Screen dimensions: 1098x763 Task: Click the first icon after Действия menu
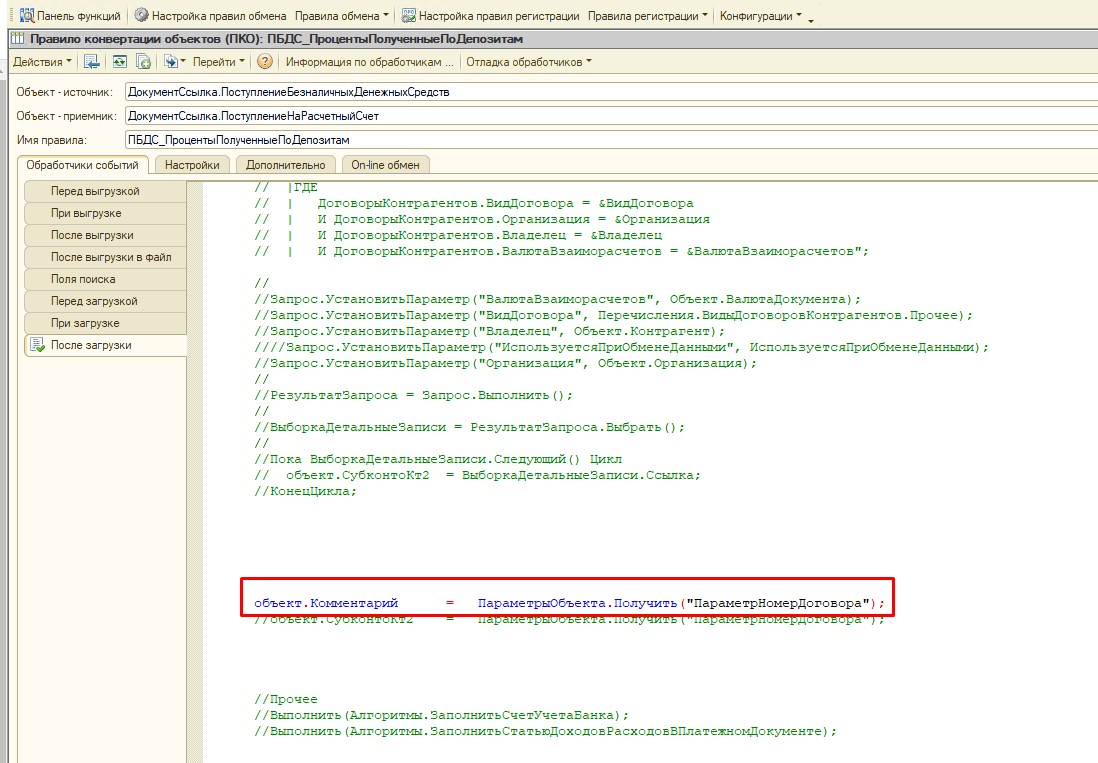92,62
